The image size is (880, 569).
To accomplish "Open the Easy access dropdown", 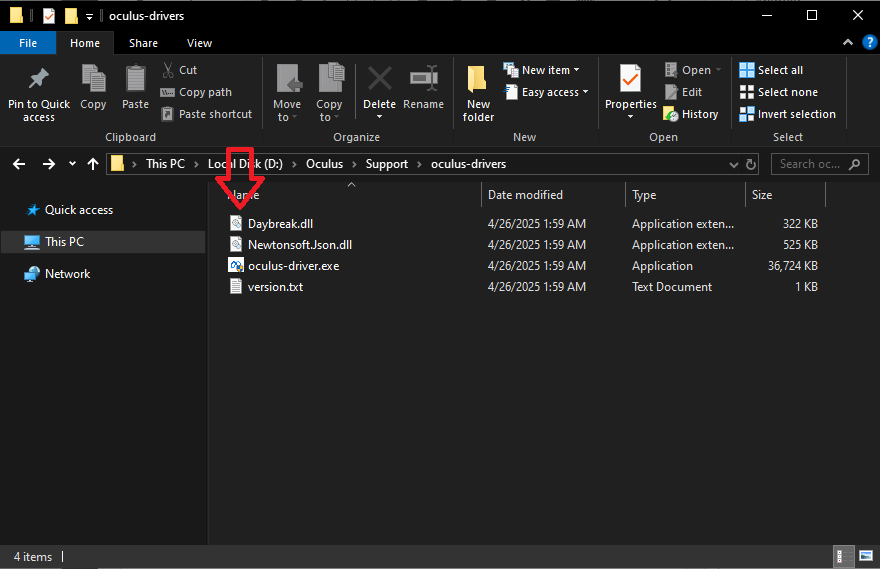I will [x=546, y=92].
